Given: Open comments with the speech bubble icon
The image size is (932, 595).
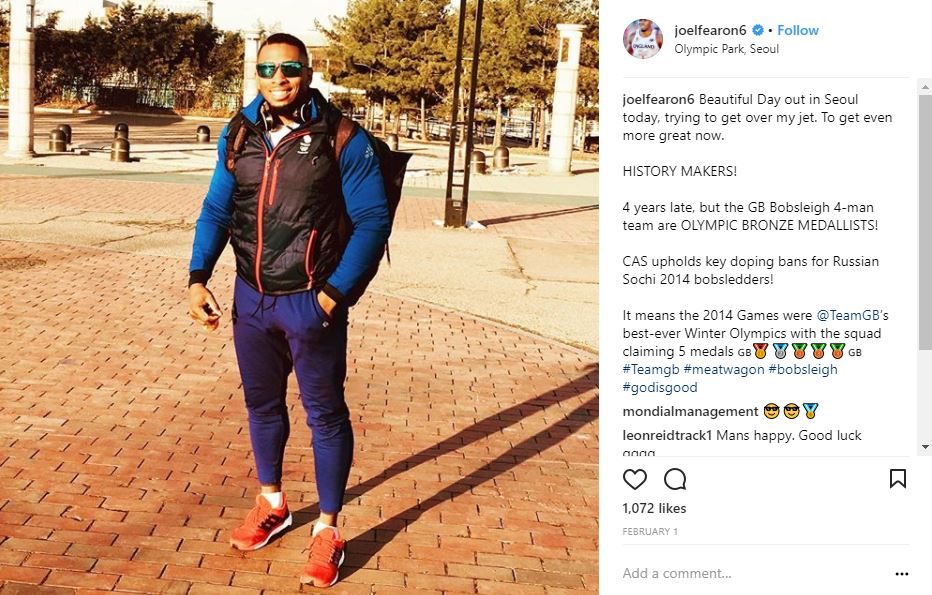Looking at the screenshot, I should click(675, 479).
